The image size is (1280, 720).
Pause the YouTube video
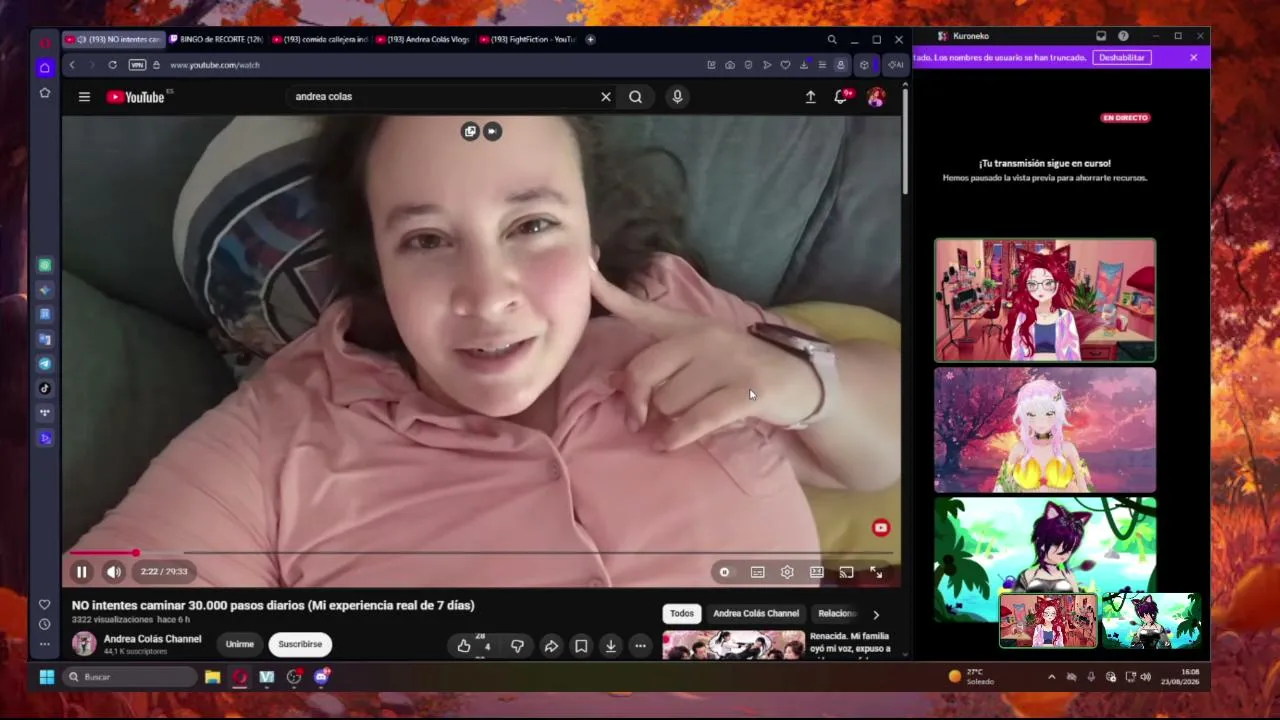pos(82,572)
